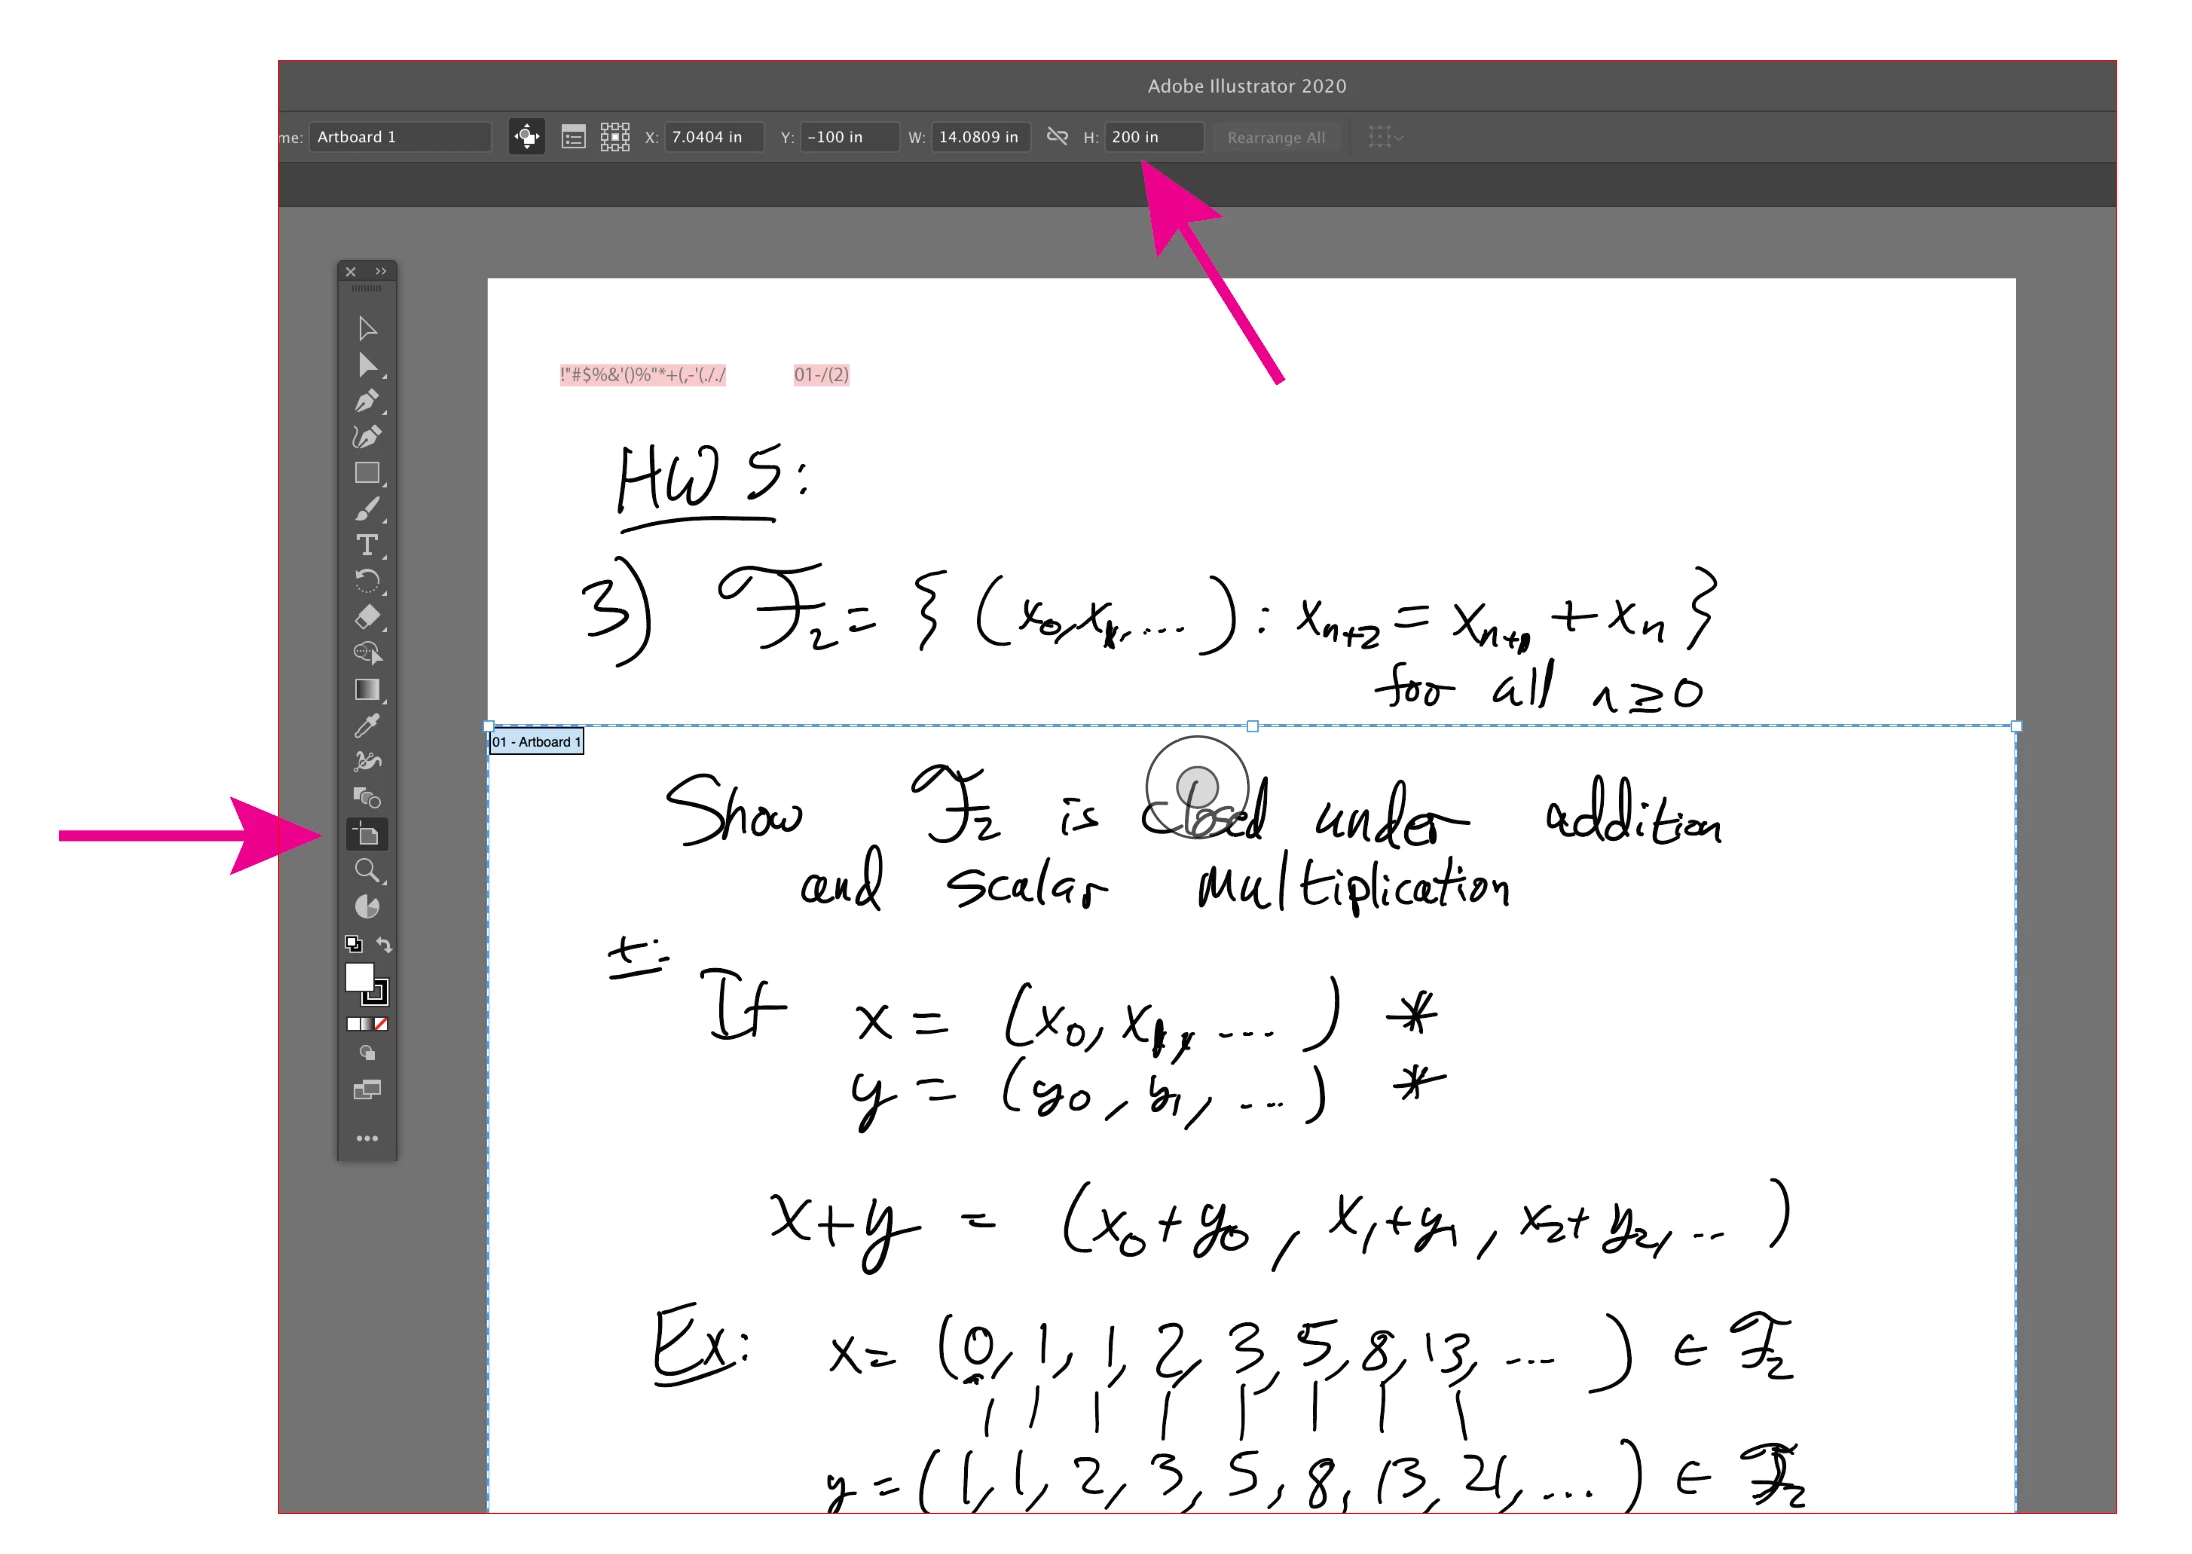Select the Eraser tool
The width and height of the screenshot is (2192, 1554).
[x=367, y=617]
